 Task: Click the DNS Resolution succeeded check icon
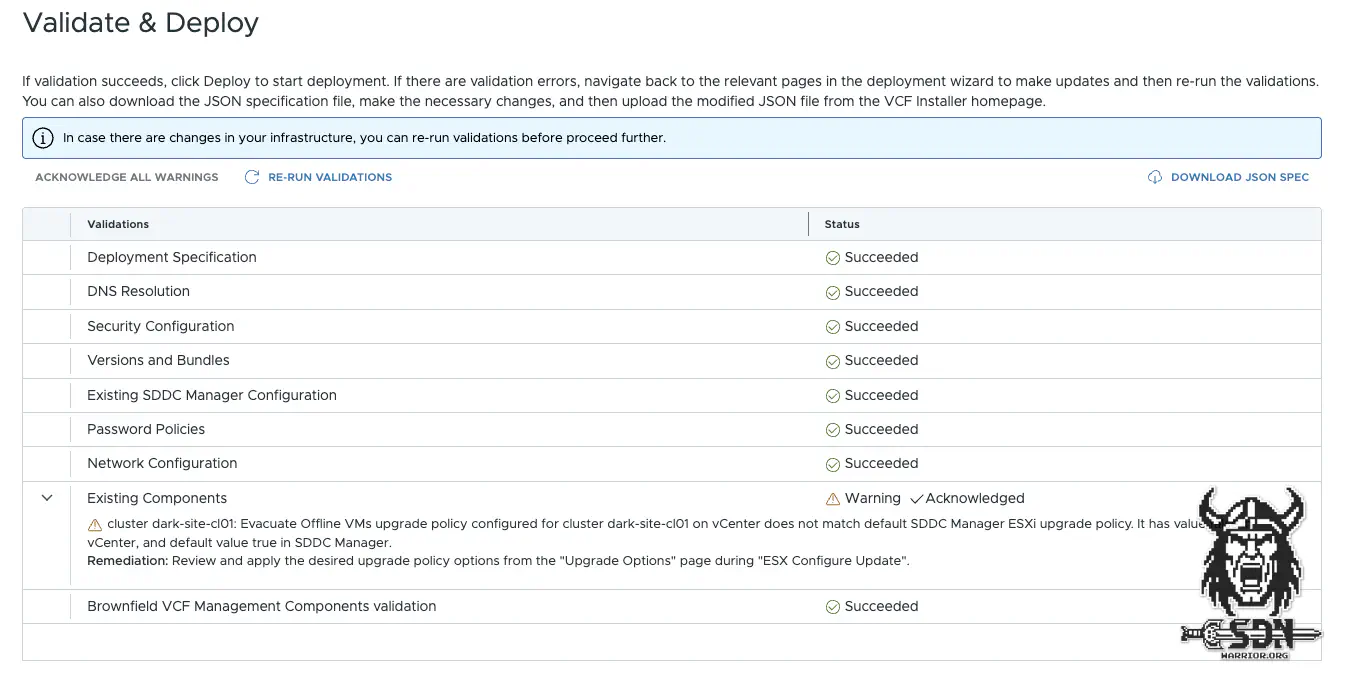point(832,292)
